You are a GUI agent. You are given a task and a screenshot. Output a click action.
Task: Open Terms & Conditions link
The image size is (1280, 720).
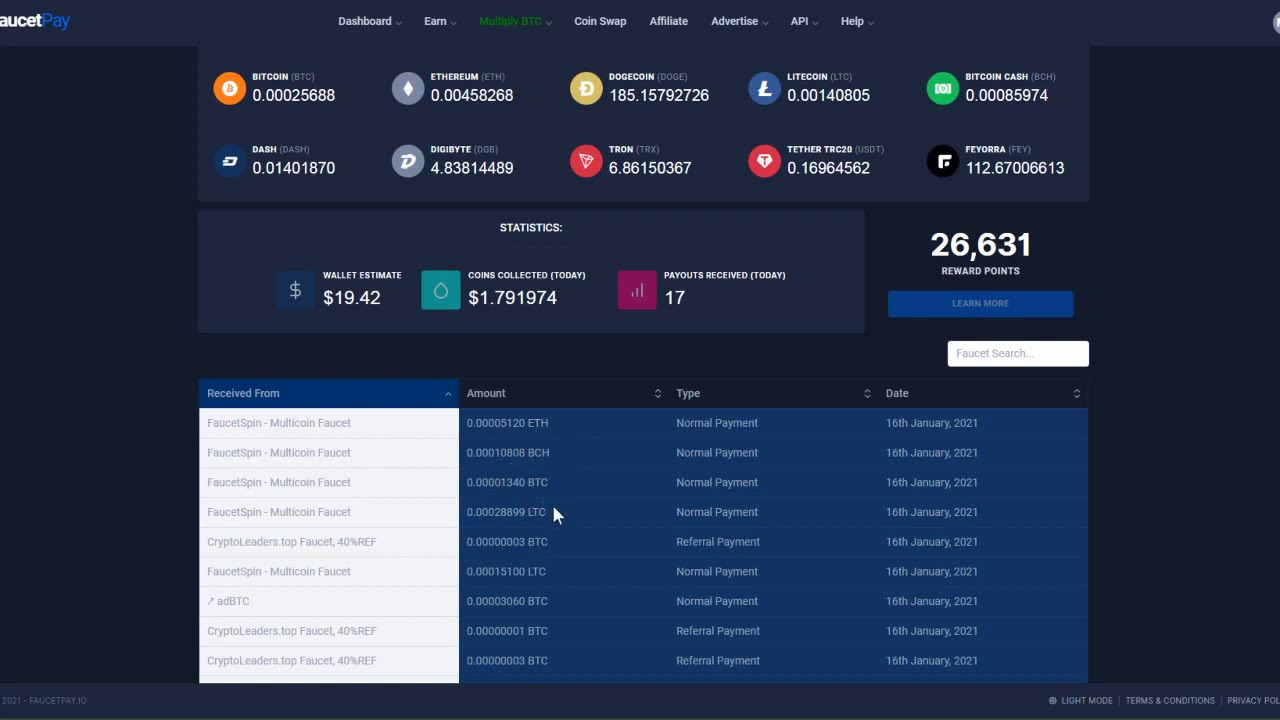(1170, 701)
